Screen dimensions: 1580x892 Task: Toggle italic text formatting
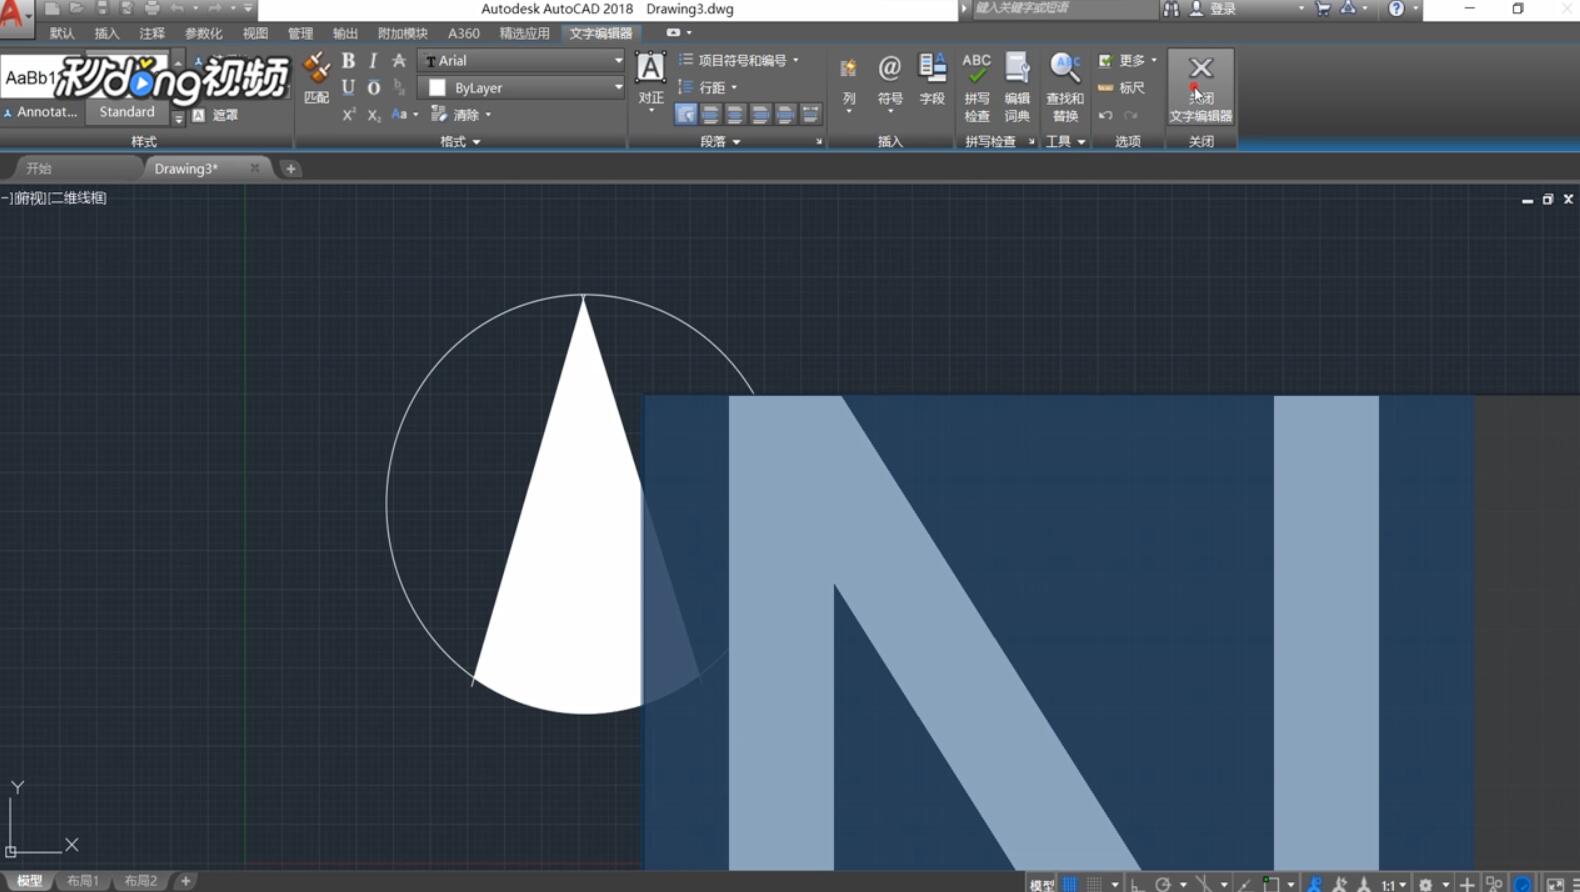tap(373, 61)
